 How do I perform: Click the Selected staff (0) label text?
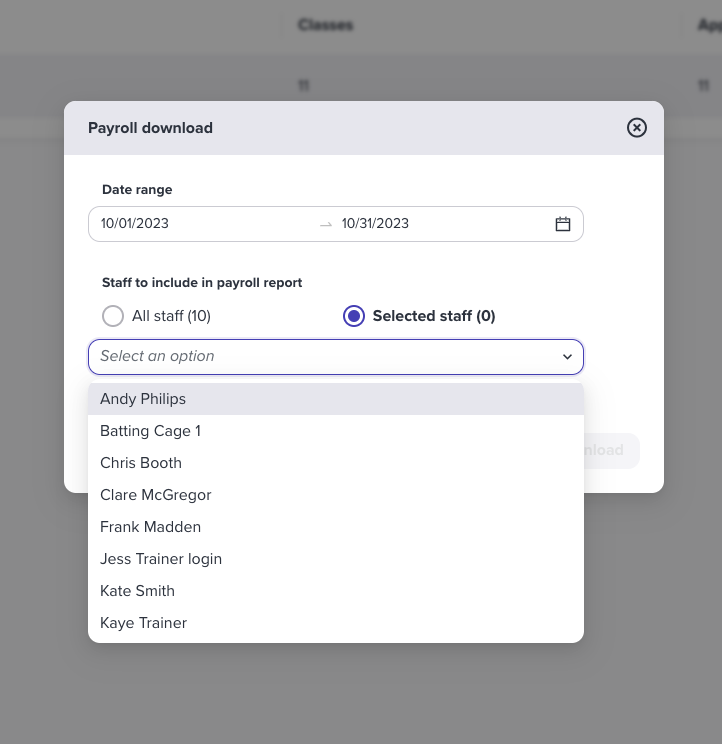tap(434, 316)
